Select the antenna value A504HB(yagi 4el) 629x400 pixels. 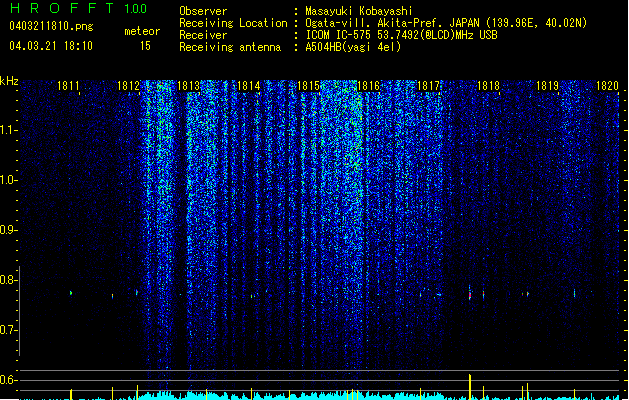tap(353, 47)
